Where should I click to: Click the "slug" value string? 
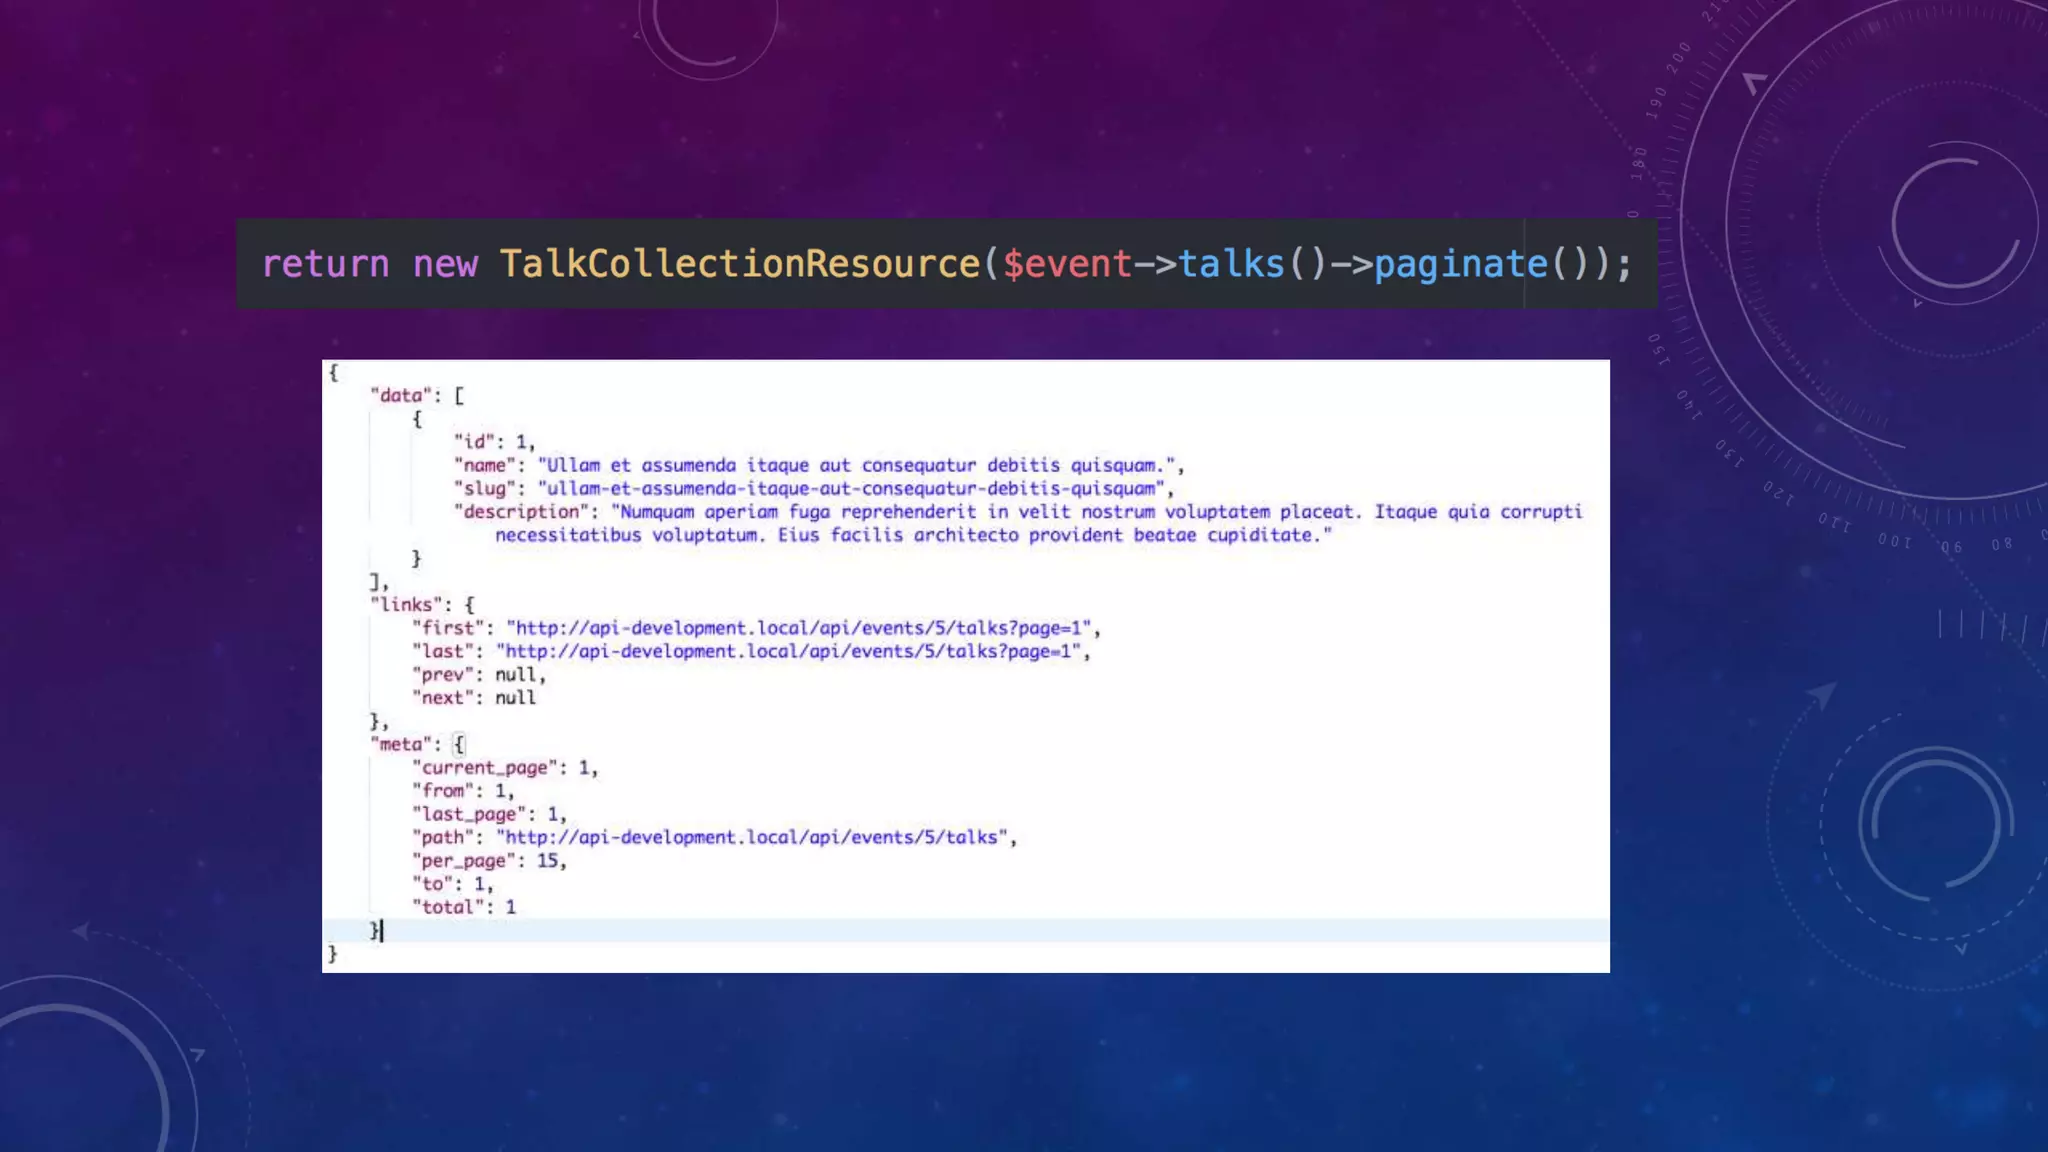click(x=851, y=488)
